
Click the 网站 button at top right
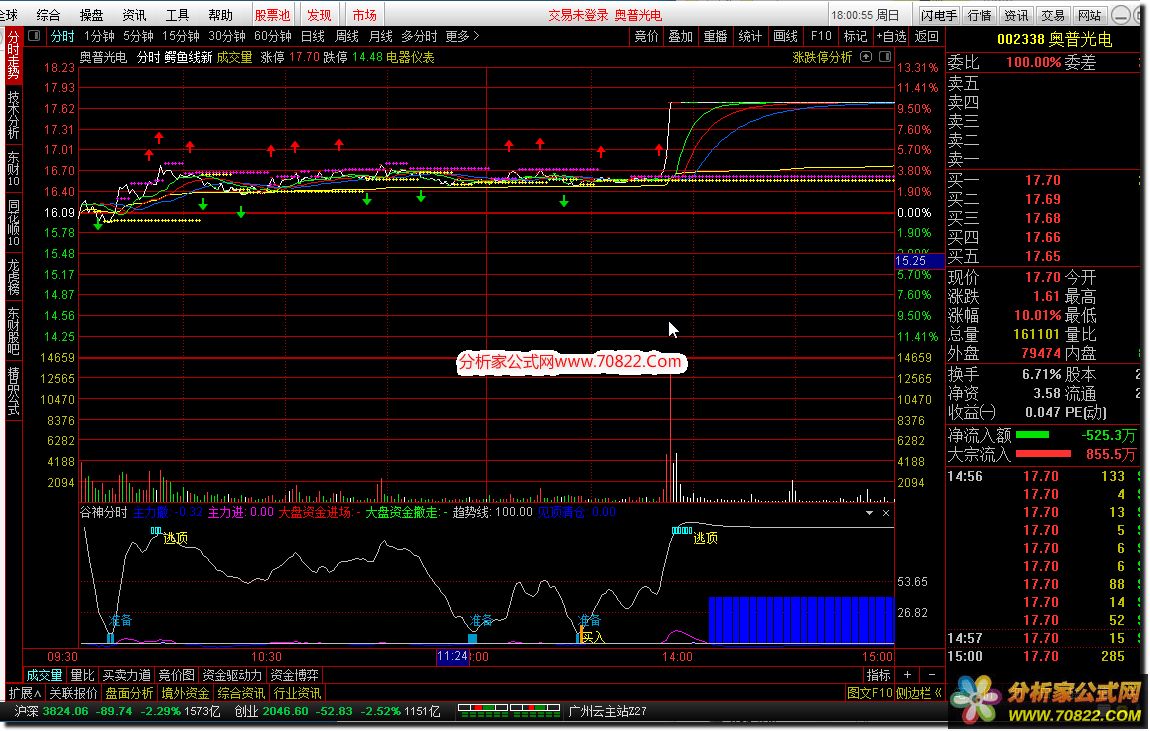click(1090, 15)
